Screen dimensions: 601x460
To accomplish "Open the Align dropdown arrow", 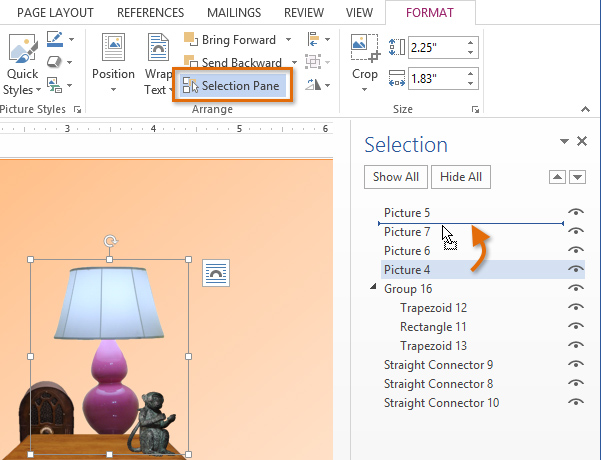I will [327, 39].
